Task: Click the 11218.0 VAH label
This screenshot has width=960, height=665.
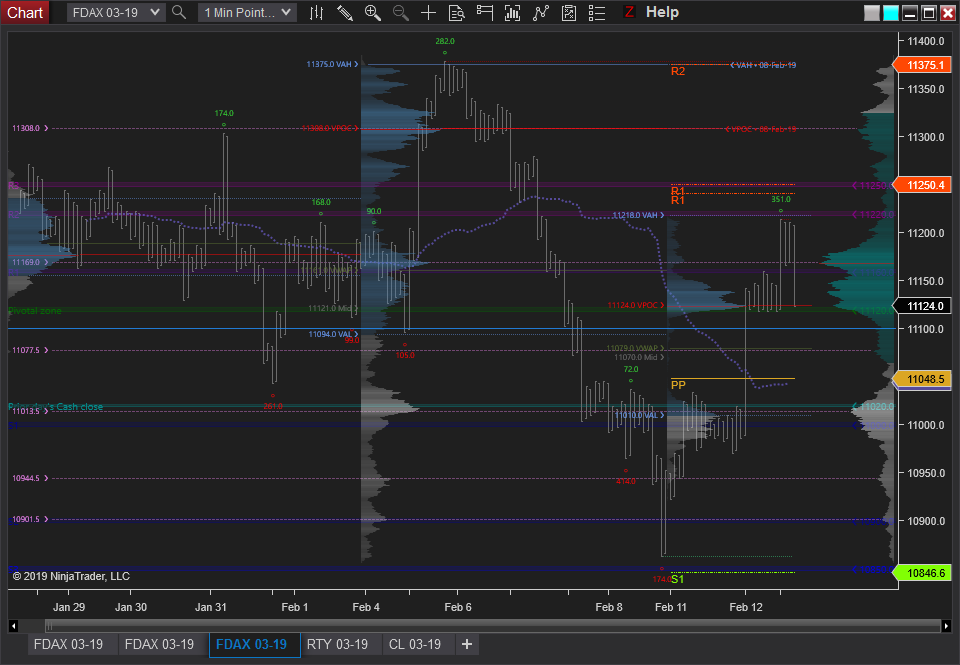Action: click(639, 215)
